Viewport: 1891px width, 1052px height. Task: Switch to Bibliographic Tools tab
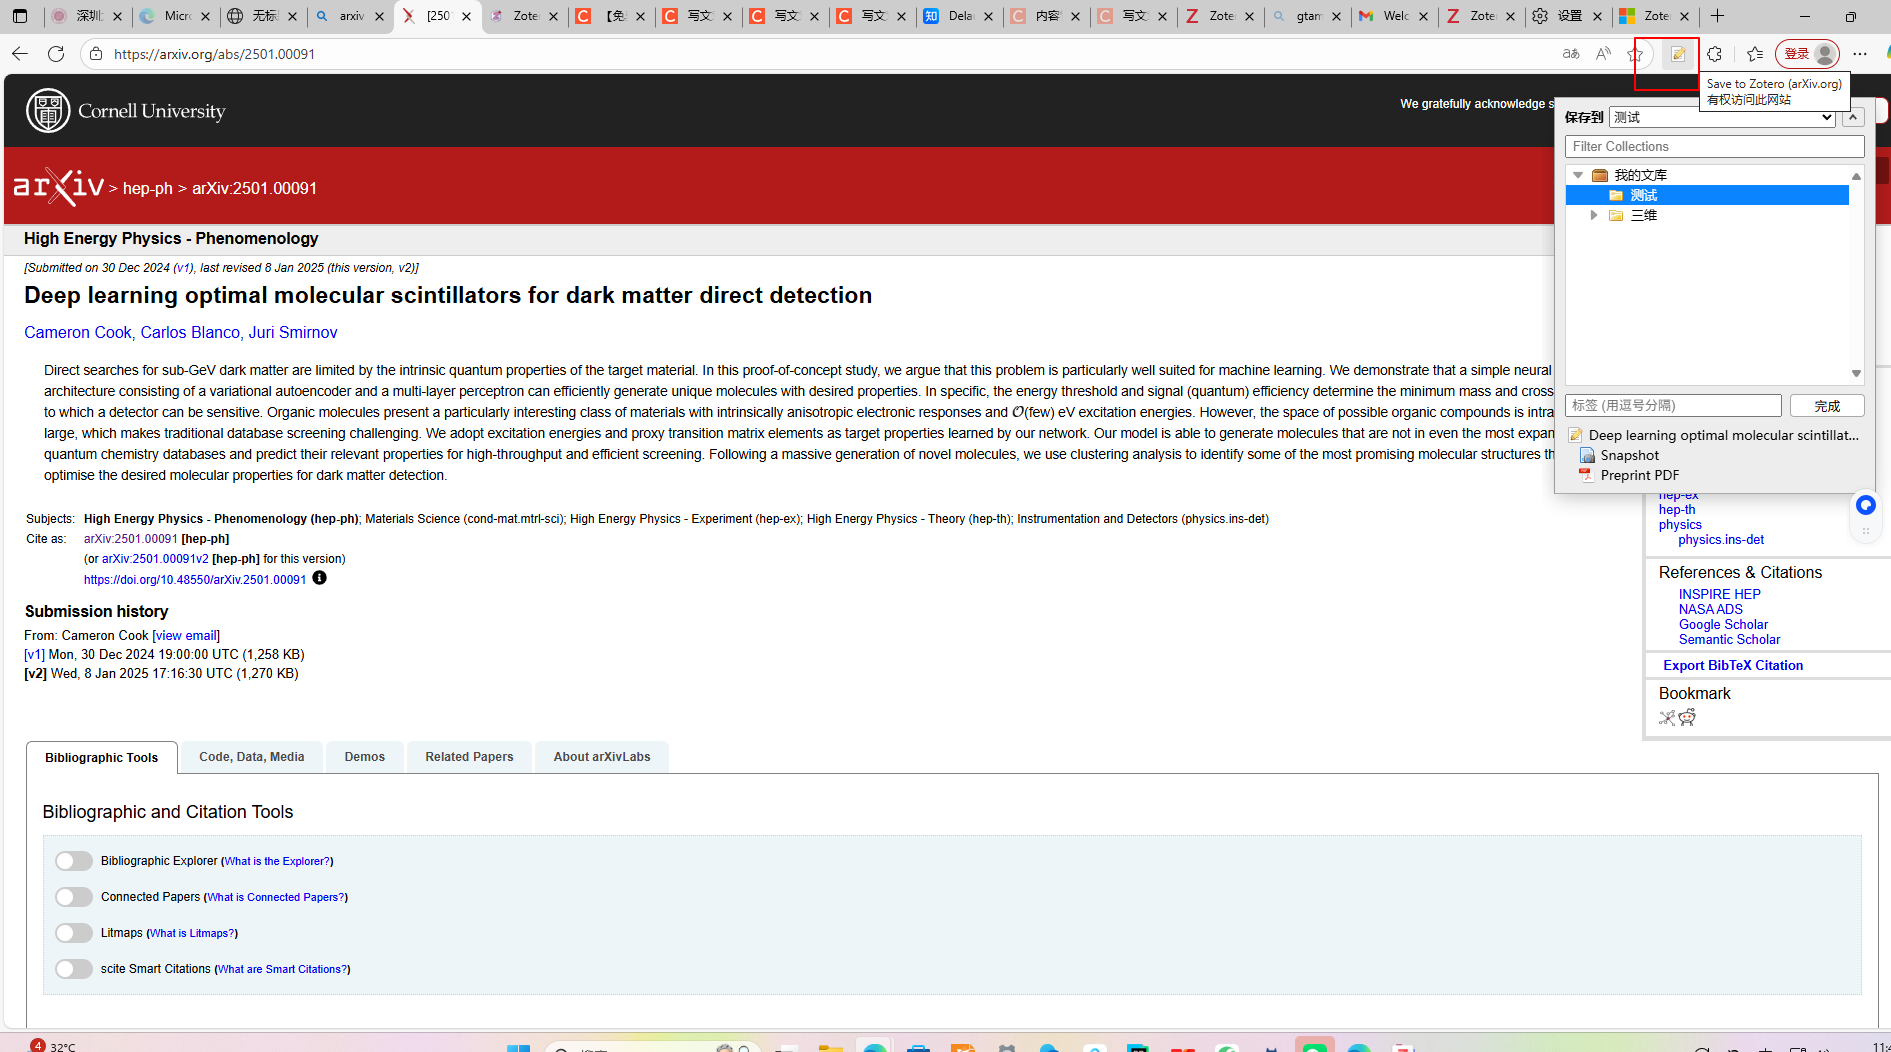tap(102, 758)
